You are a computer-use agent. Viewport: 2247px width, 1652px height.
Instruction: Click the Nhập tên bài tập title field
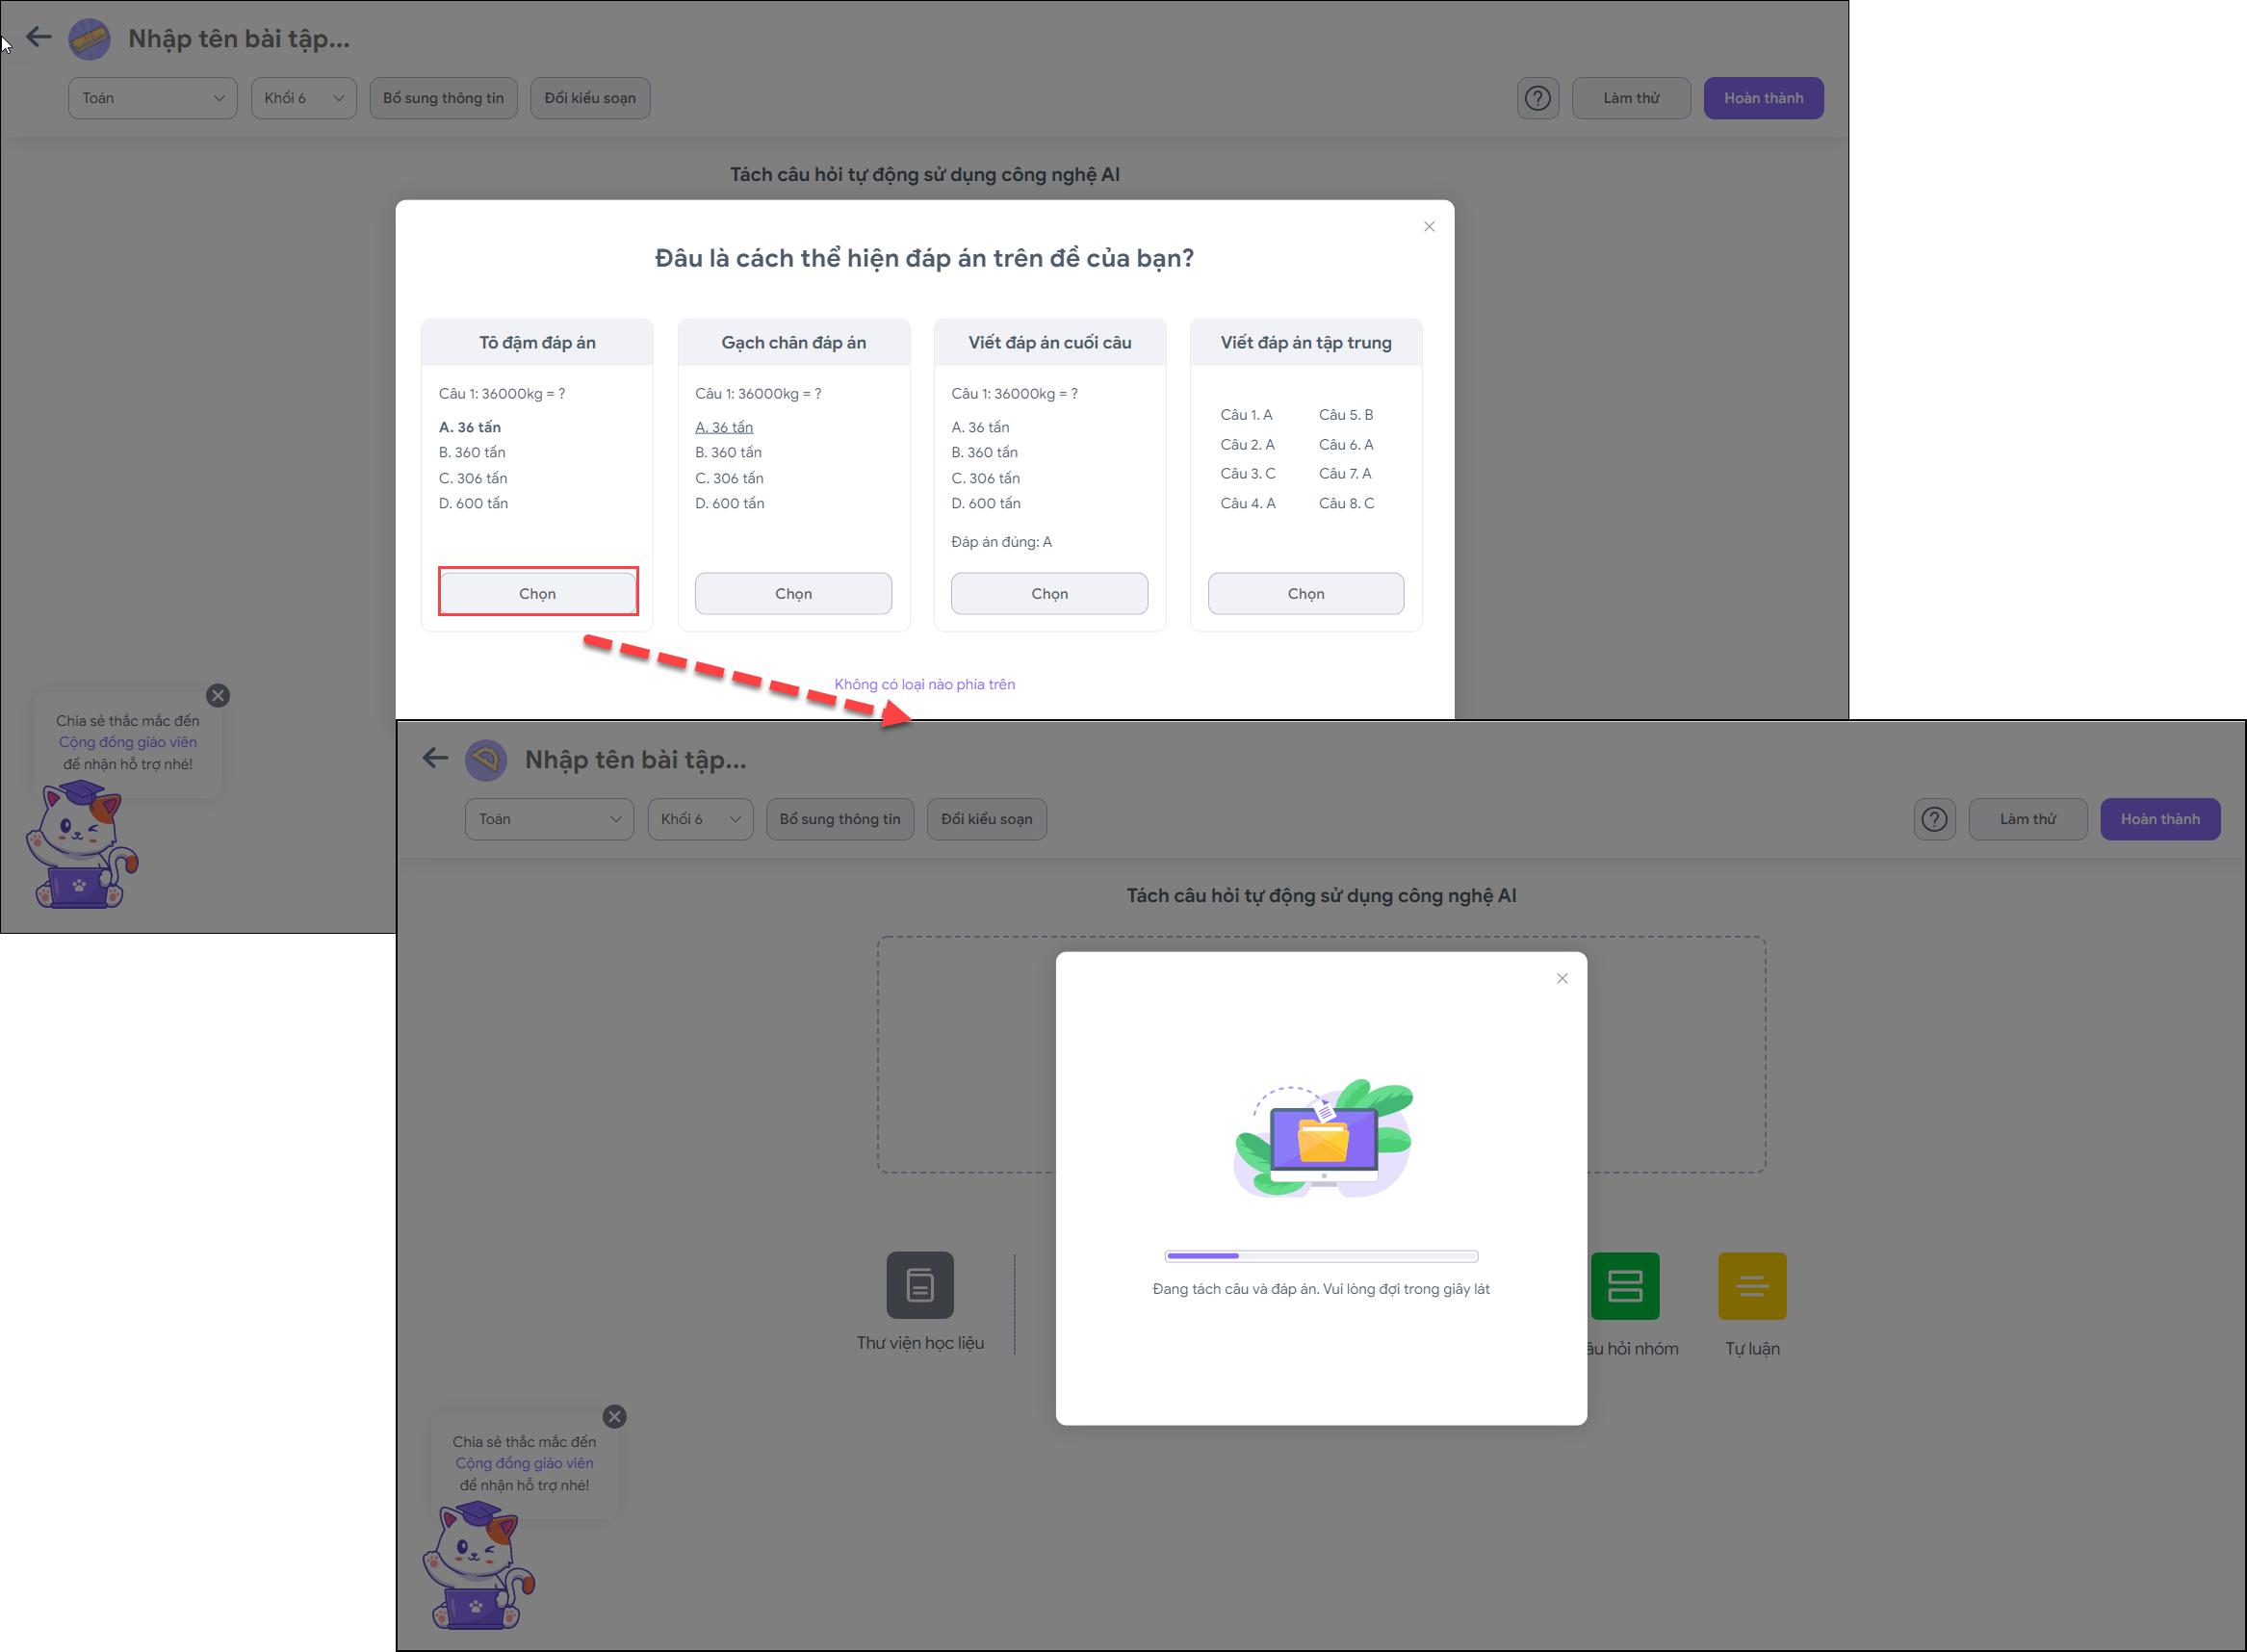pyautogui.click(x=239, y=39)
